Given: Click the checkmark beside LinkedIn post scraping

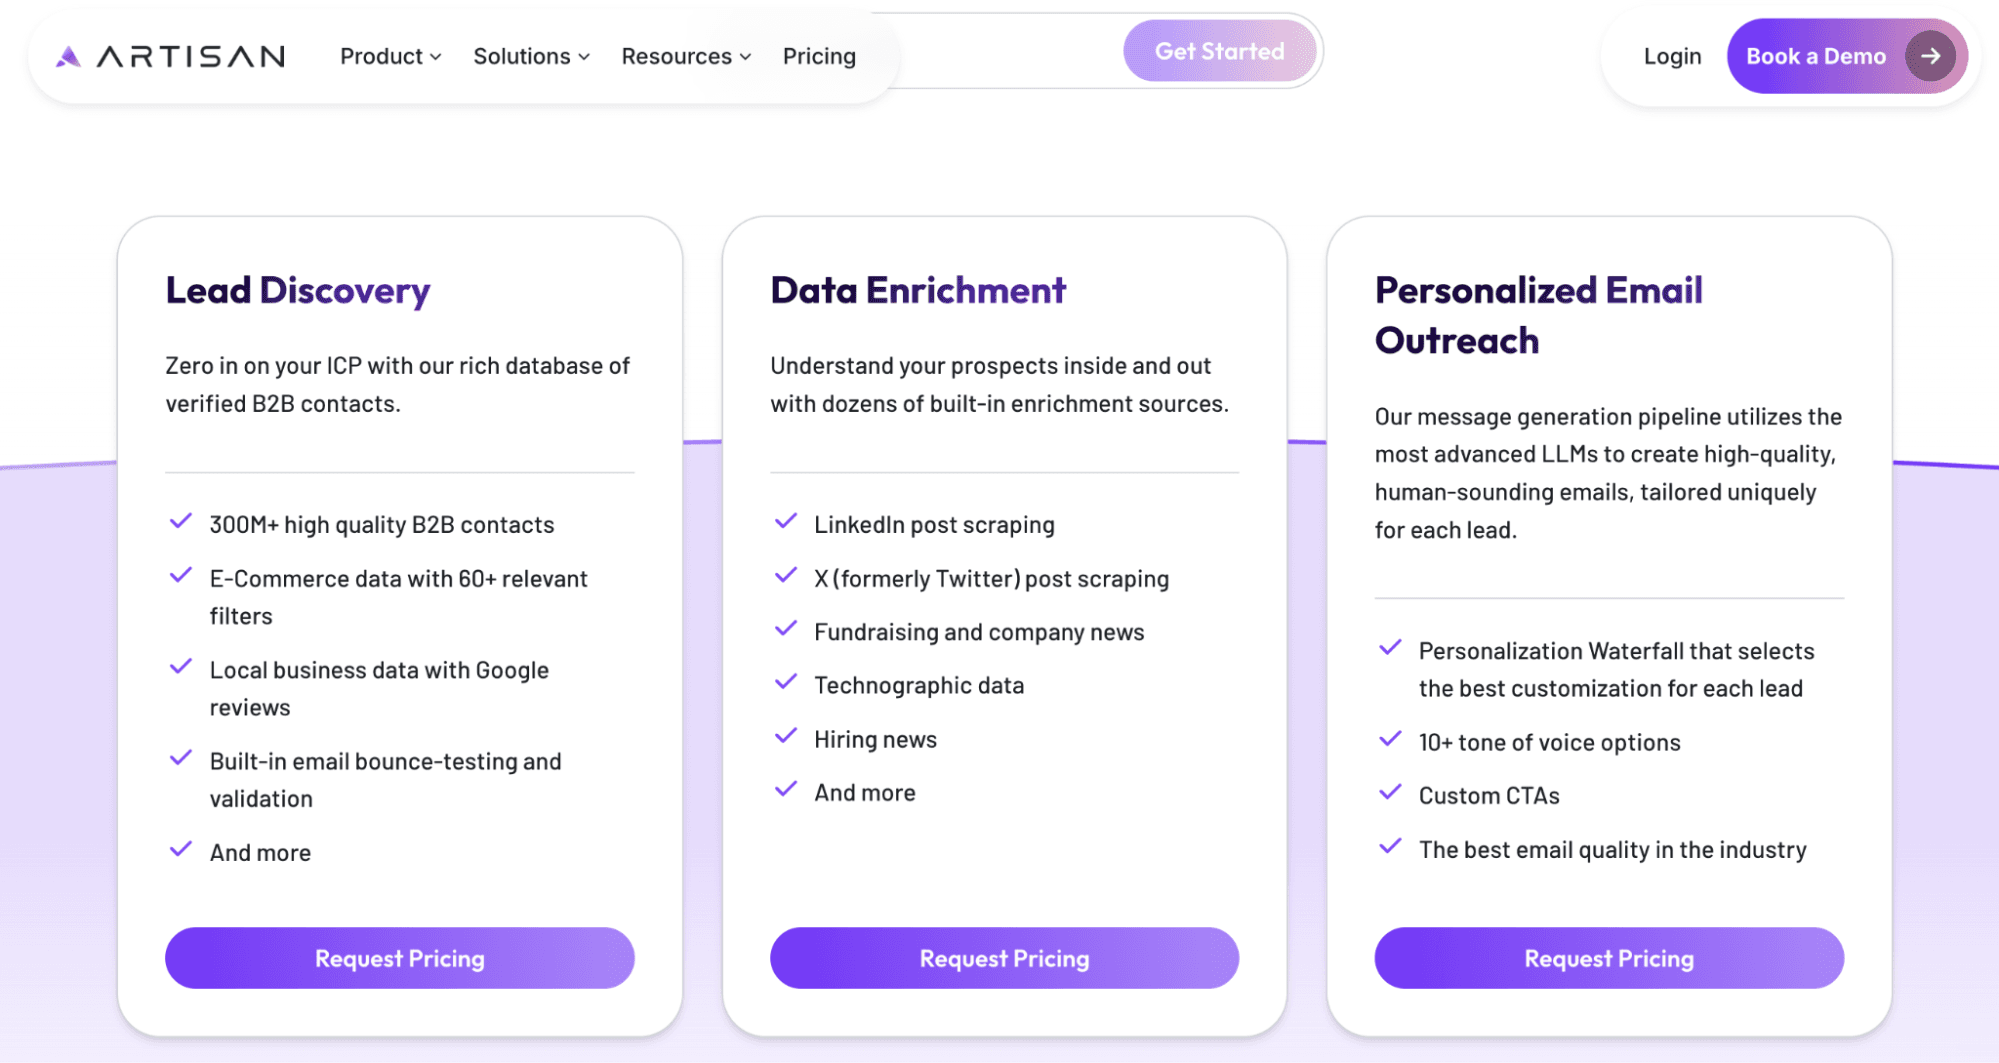Looking at the screenshot, I should [786, 521].
